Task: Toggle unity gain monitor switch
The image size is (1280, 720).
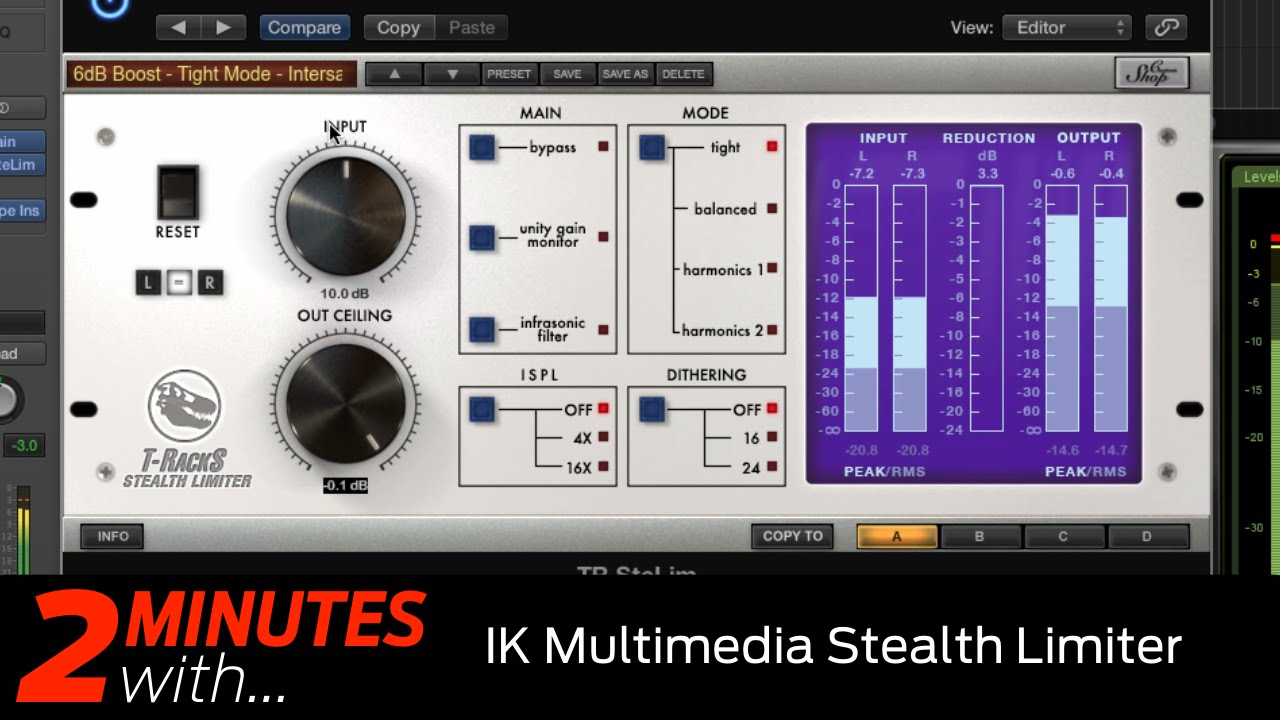Action: tap(482, 238)
